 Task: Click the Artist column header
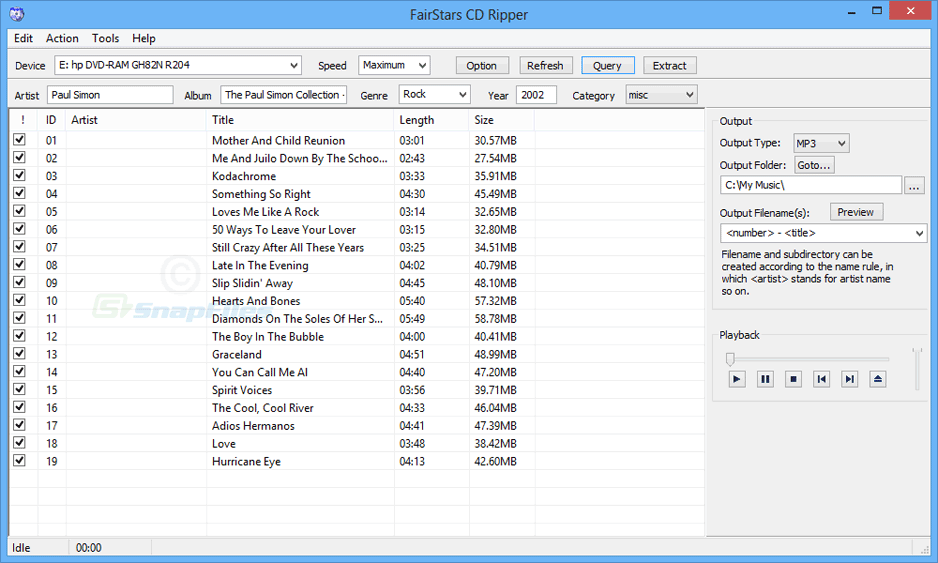(x=136, y=120)
